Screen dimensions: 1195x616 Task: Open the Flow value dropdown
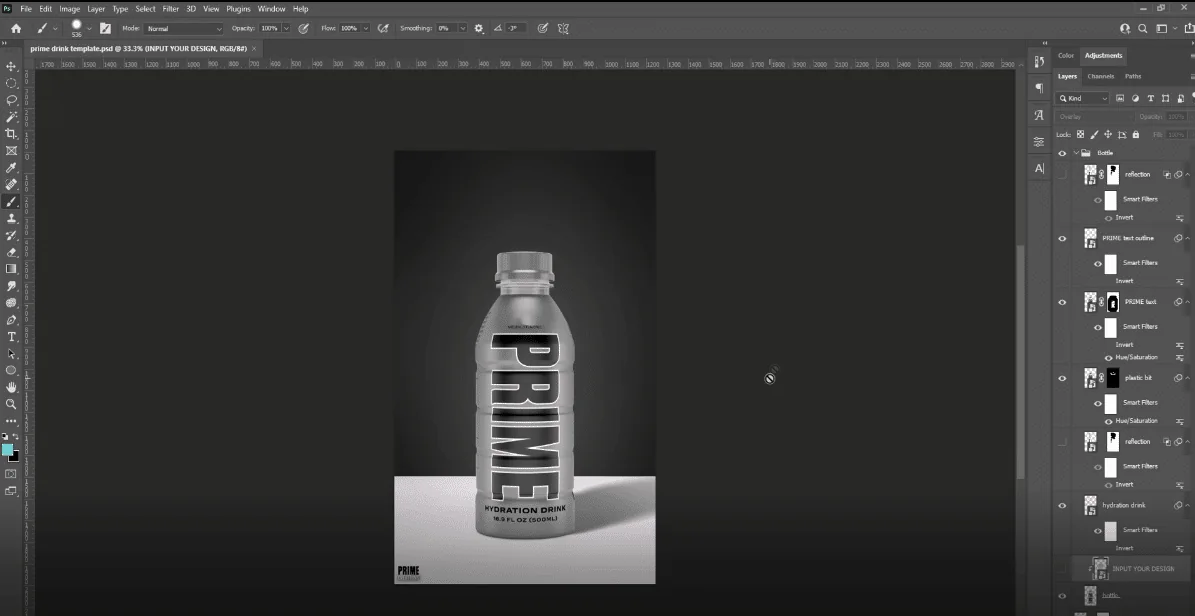(x=366, y=28)
